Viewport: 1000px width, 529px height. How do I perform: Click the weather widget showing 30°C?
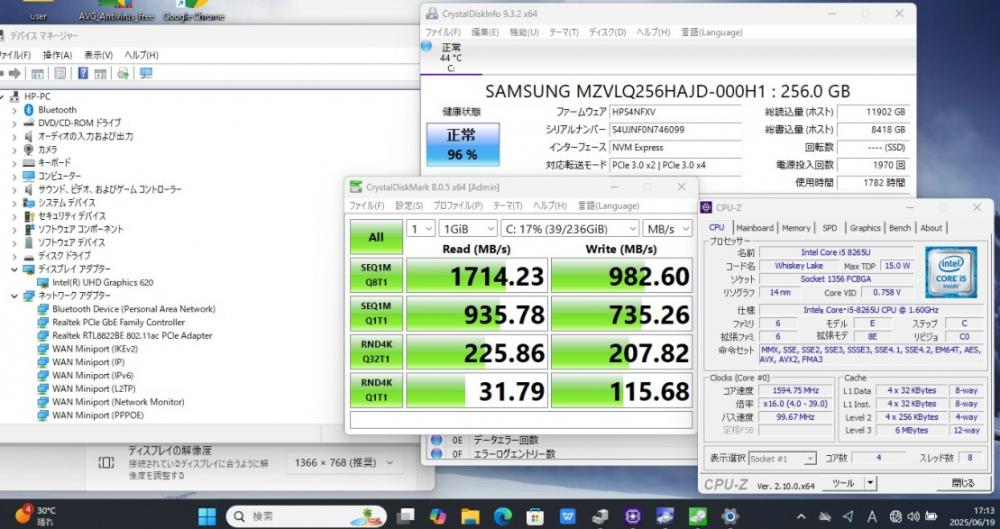35,515
